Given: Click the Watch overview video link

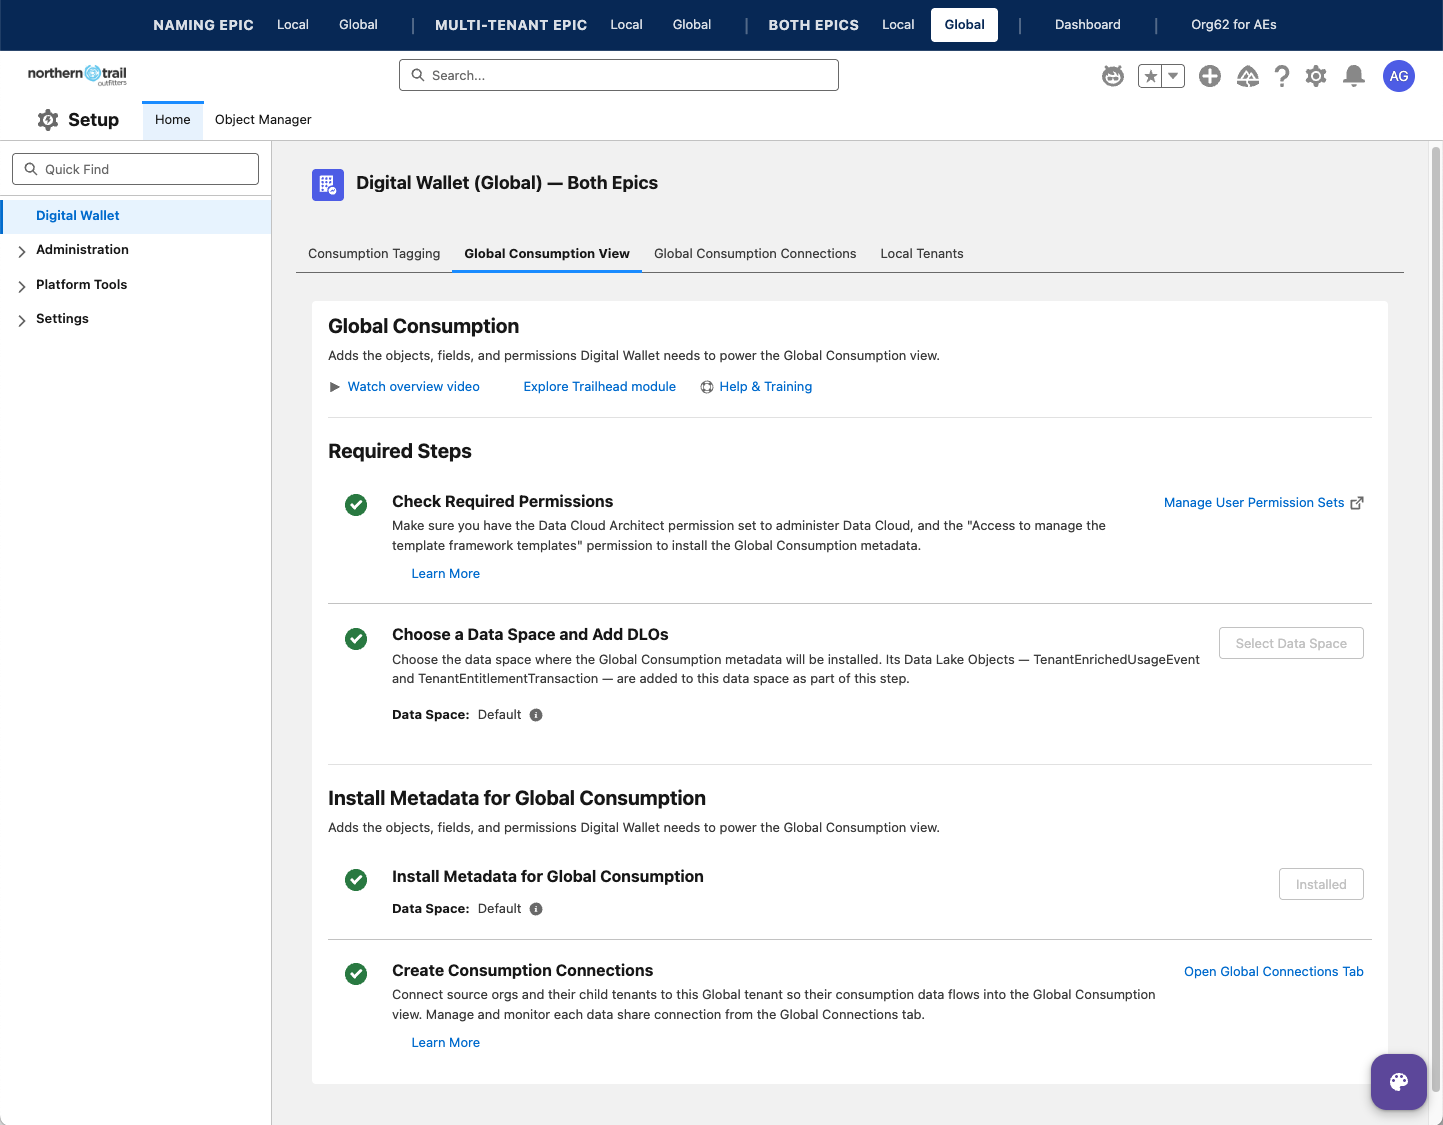Looking at the screenshot, I should click(x=414, y=387).
